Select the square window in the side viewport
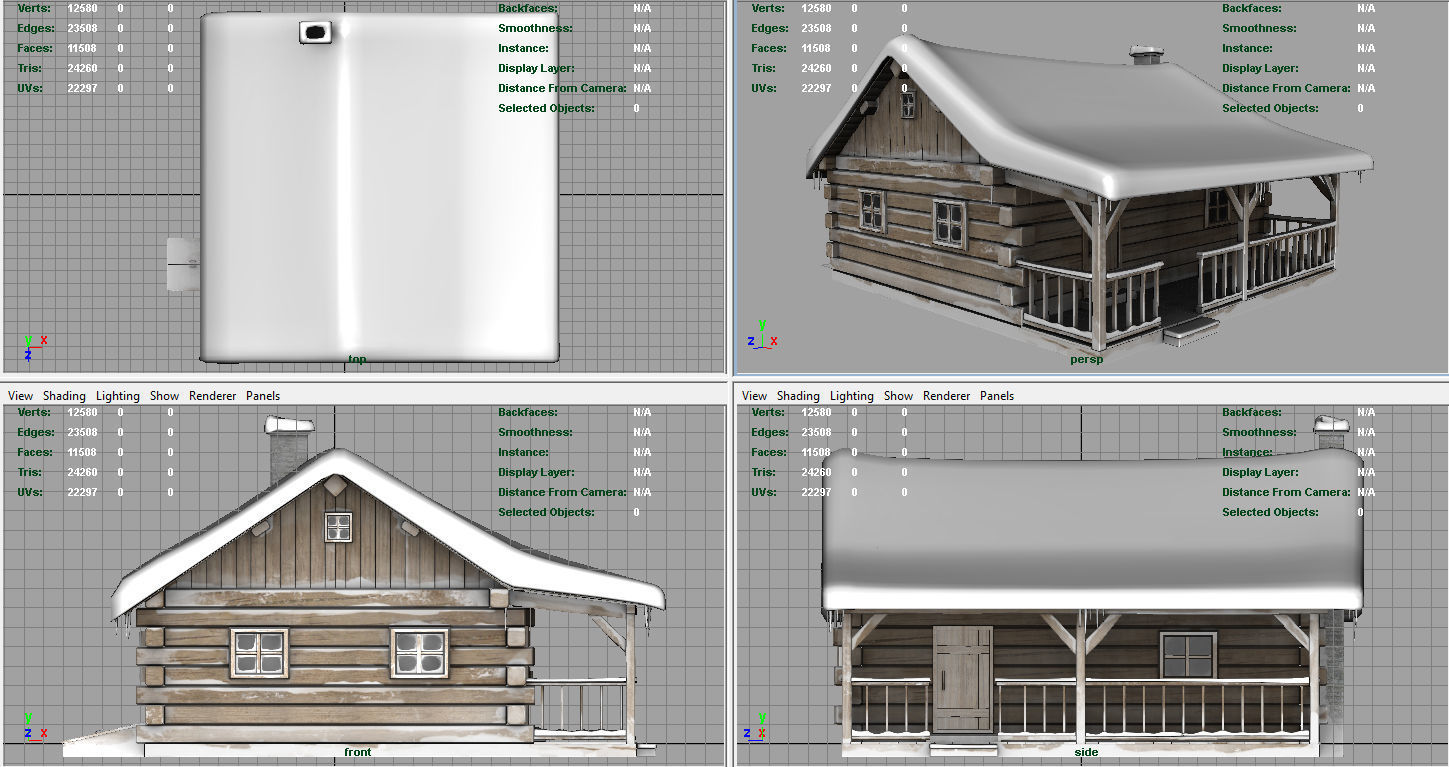The image size is (1449, 767). 1188,656
